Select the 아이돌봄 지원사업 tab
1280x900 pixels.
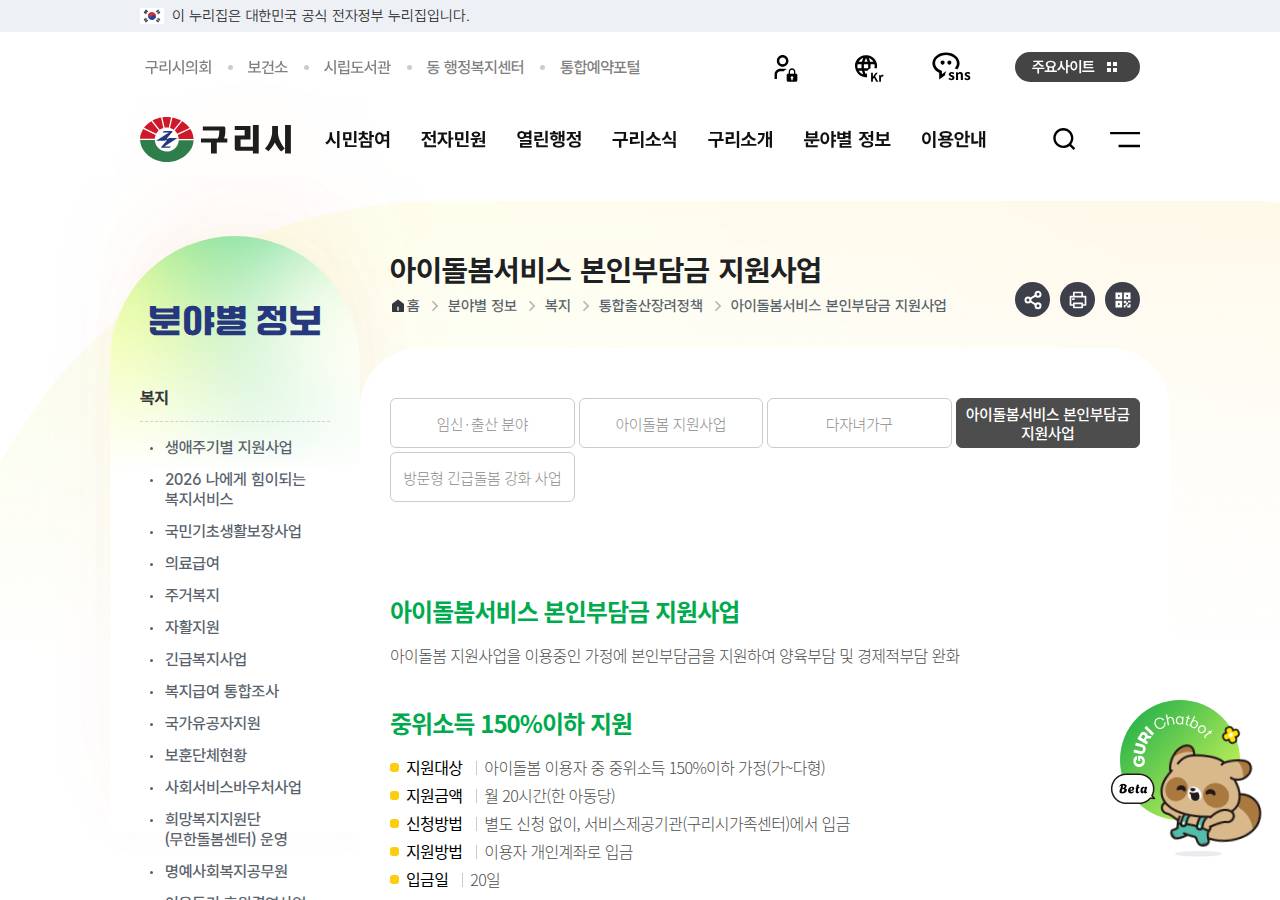671,423
